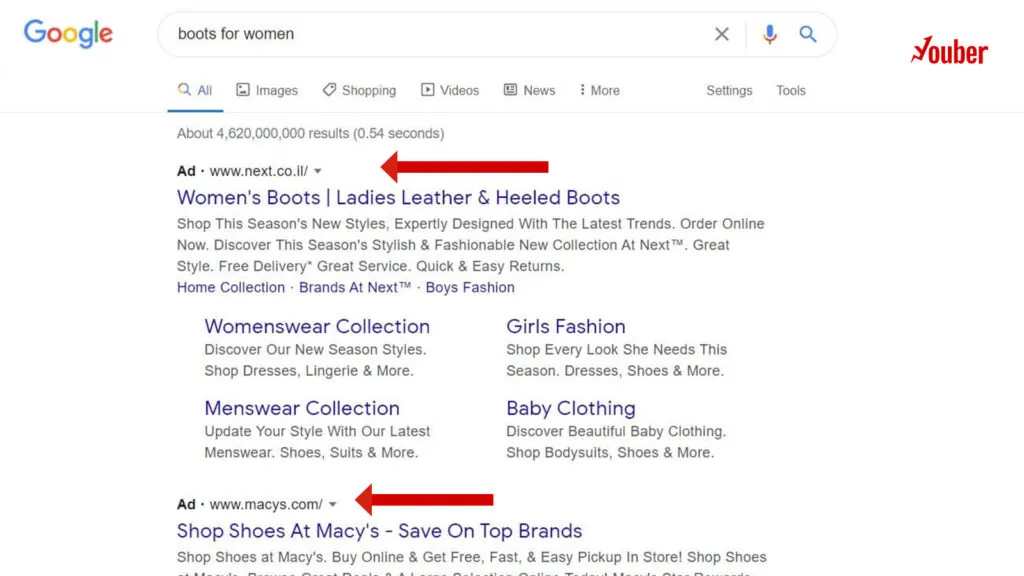Go to the Videos tab
The image size is (1024, 576).
450,90
